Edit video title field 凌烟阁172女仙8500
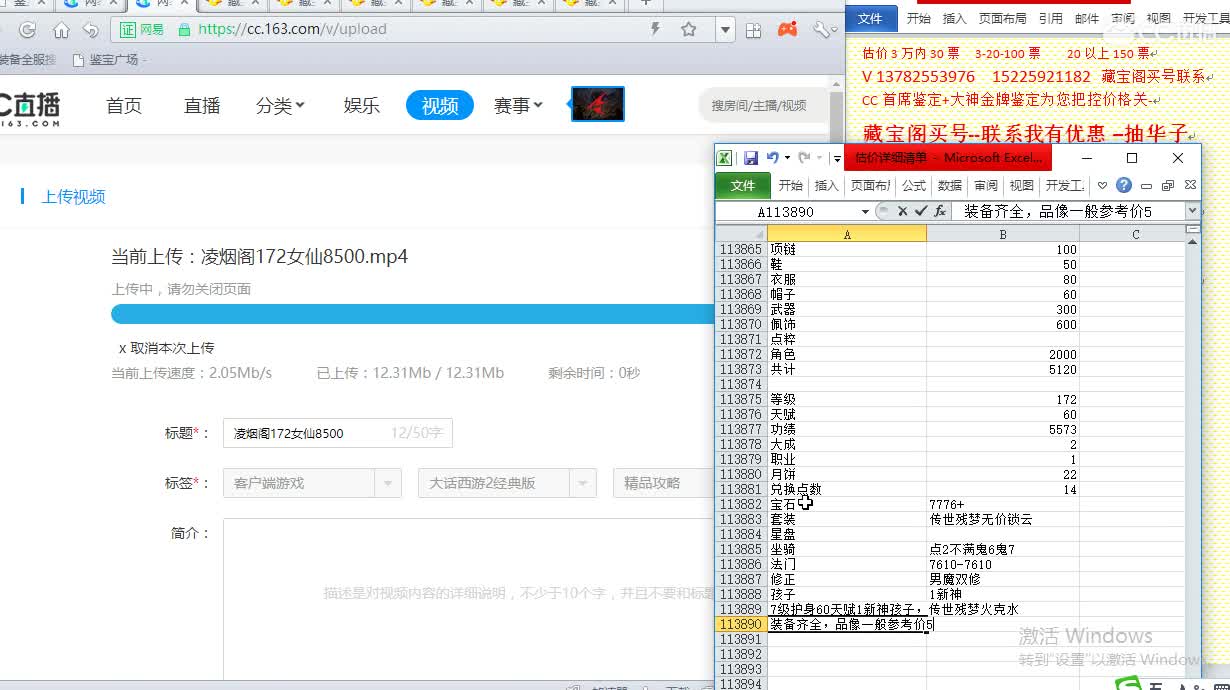The height and width of the screenshot is (690, 1230). [338, 433]
